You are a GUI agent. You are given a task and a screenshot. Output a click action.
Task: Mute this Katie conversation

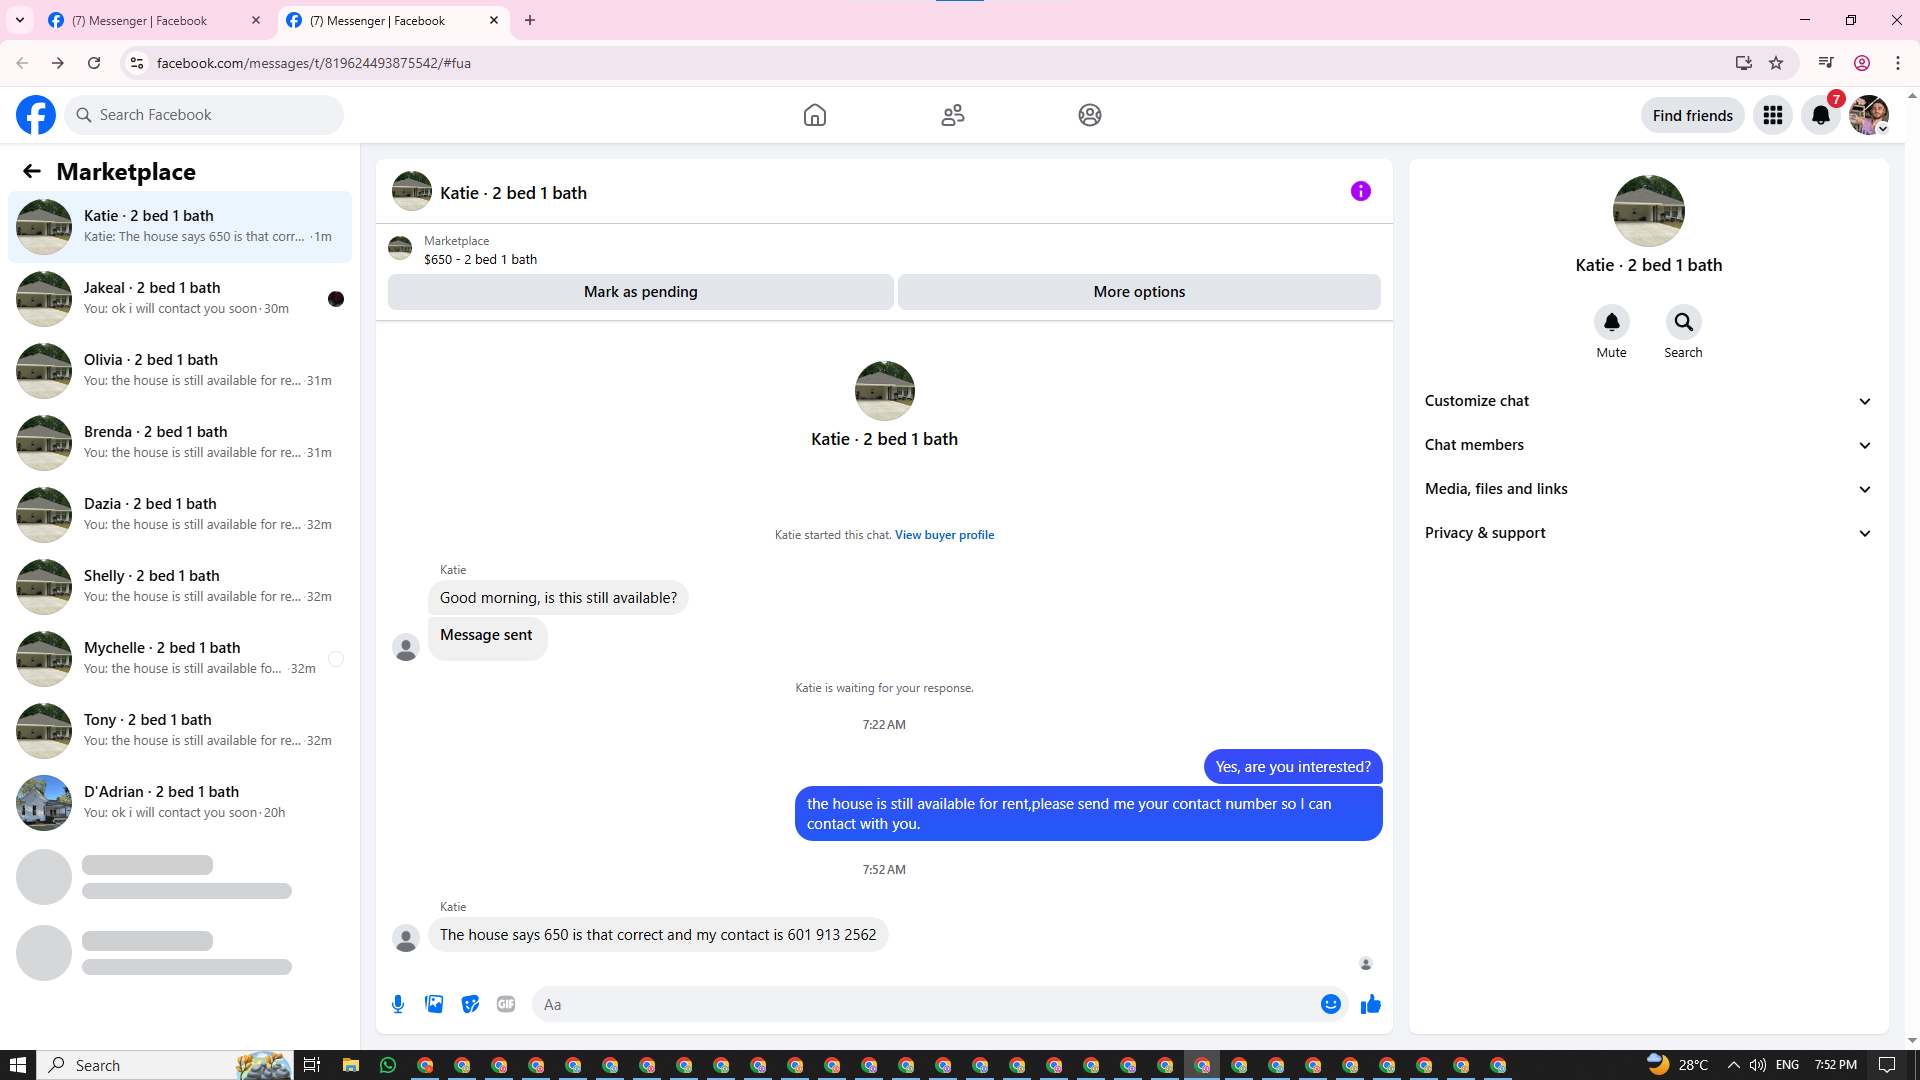pyautogui.click(x=1611, y=323)
